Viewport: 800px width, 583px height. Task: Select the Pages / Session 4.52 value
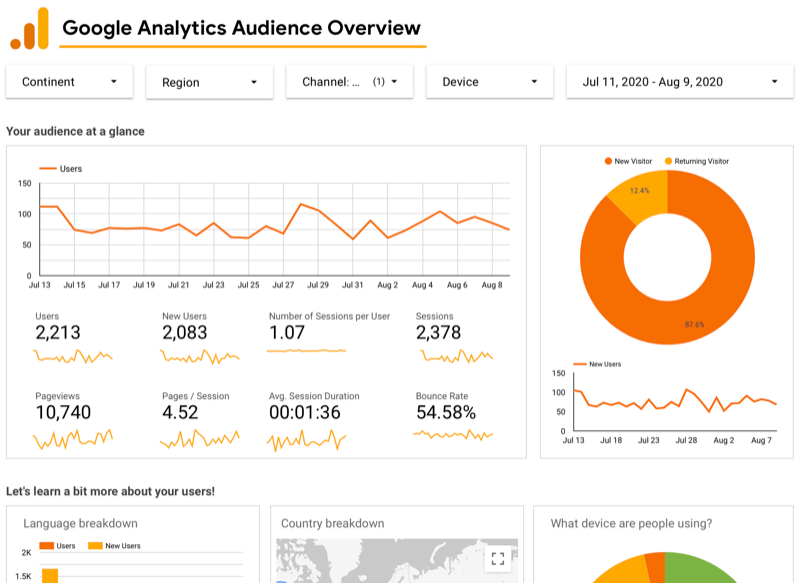tap(180, 412)
